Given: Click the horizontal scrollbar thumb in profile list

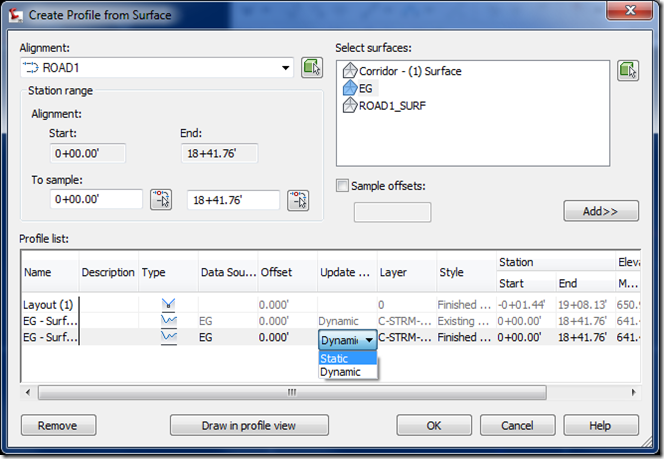Looking at the screenshot, I should point(292,393).
